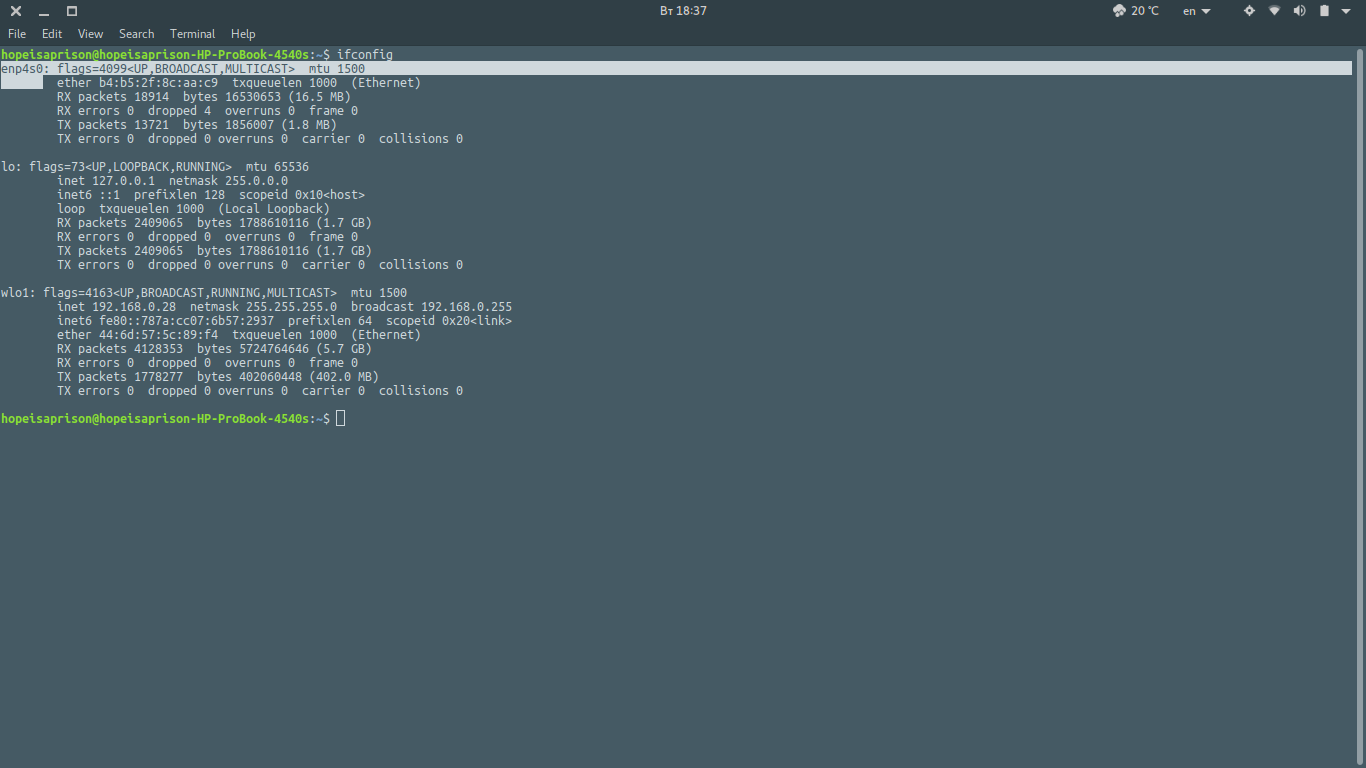This screenshot has width=1366, height=768.
Task: Click the weather rain cloud icon
Action: (1119, 11)
